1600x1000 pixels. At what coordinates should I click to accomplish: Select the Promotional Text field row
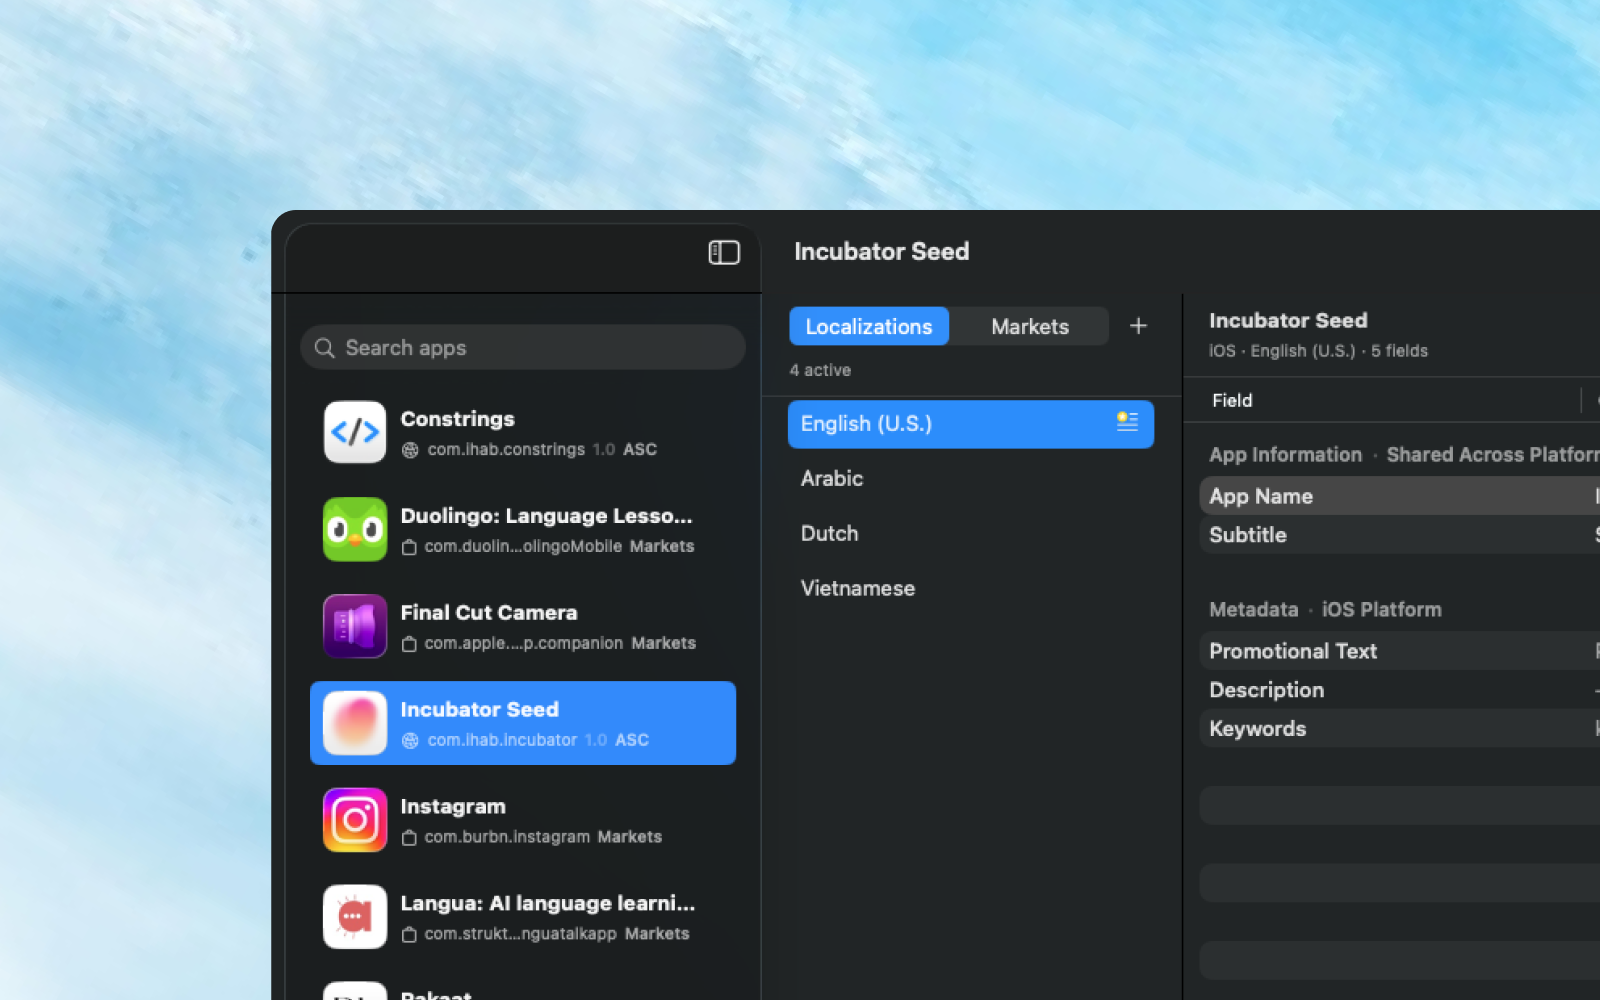1400,651
